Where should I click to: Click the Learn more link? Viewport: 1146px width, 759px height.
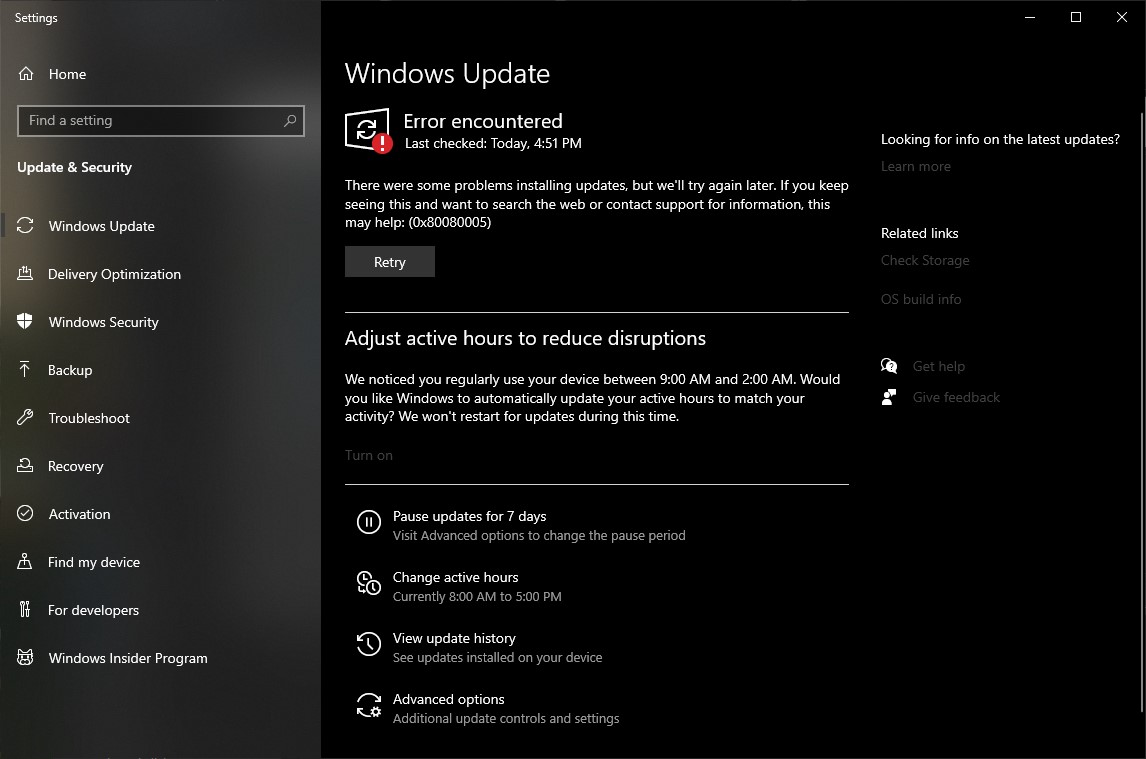click(x=915, y=166)
